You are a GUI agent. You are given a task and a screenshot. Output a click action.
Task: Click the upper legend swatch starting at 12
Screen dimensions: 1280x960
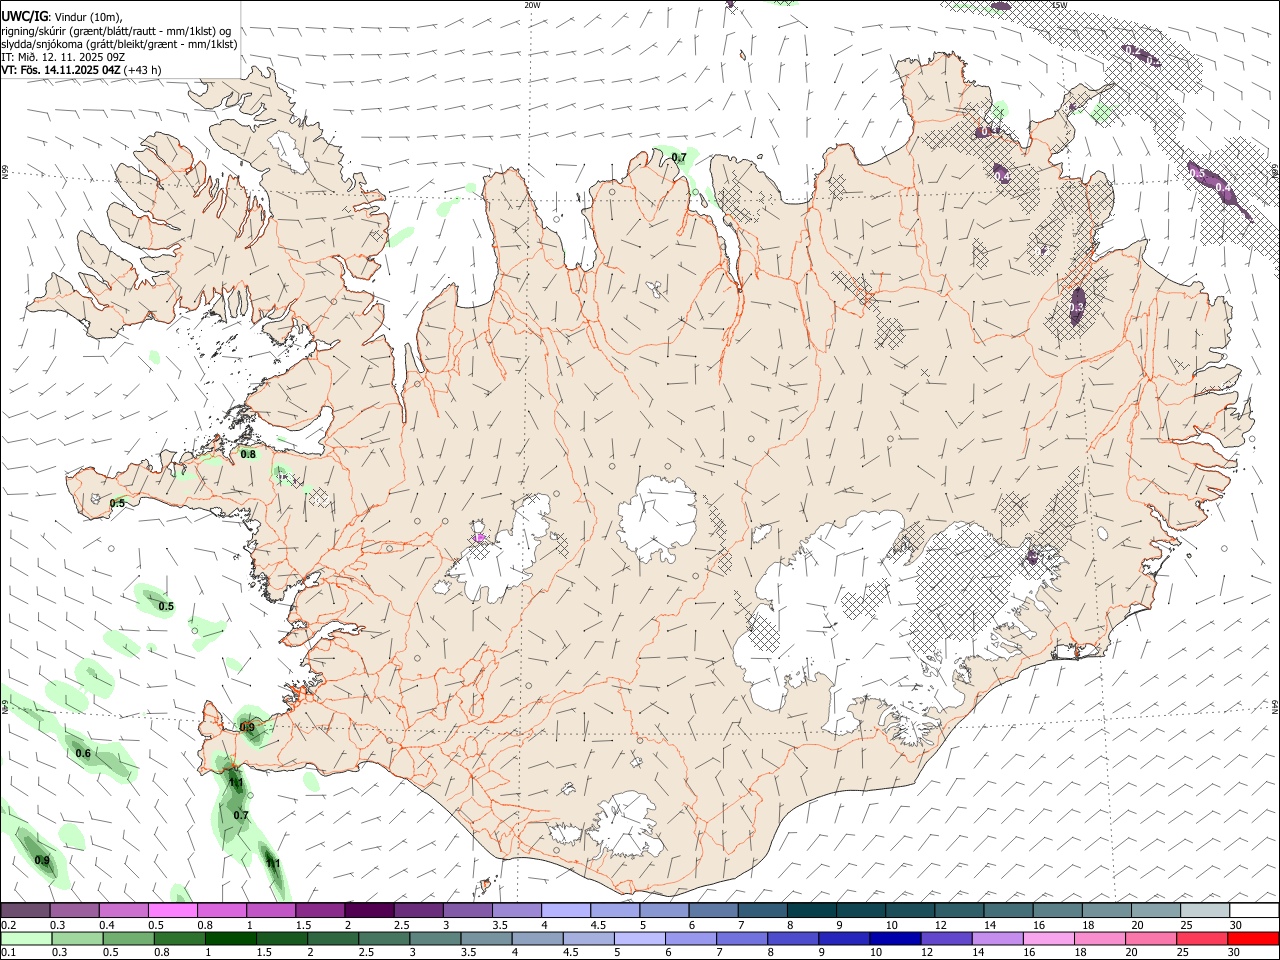coord(960,910)
